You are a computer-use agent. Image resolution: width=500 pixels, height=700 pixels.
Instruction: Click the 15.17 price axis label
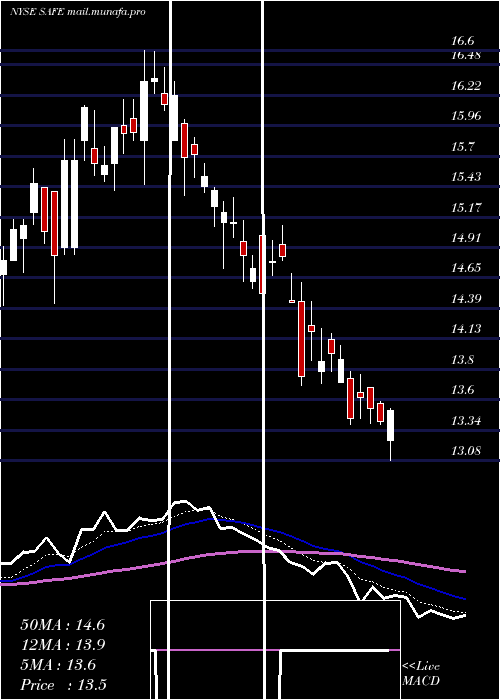pyautogui.click(x=466, y=208)
